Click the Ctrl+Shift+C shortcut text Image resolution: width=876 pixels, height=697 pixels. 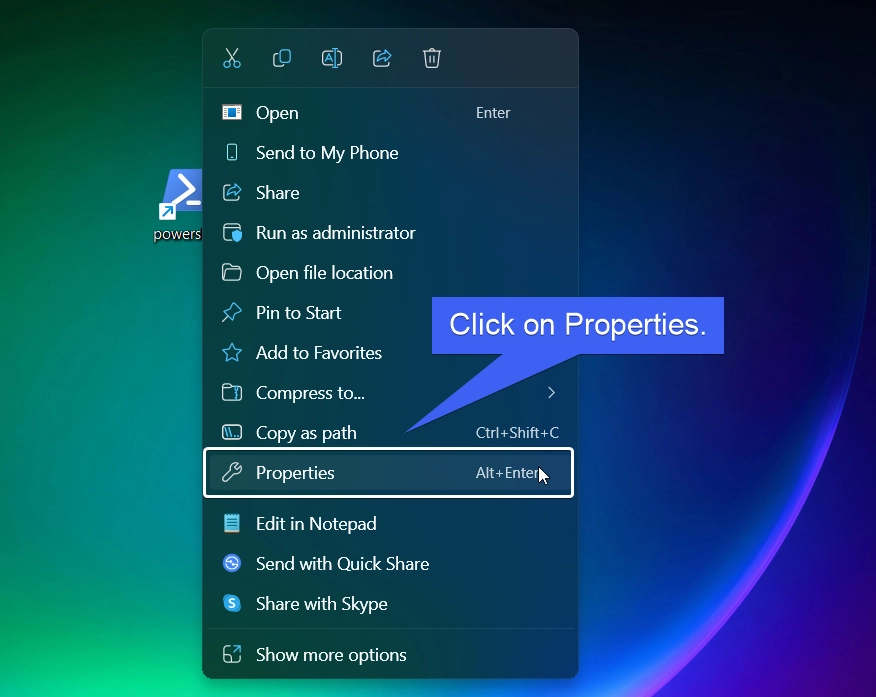coord(517,433)
